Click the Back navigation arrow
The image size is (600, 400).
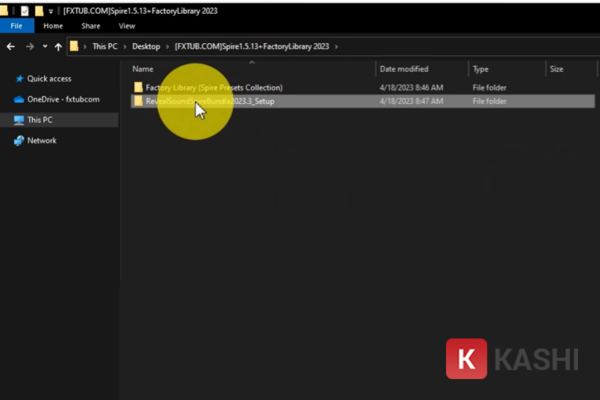[11, 46]
